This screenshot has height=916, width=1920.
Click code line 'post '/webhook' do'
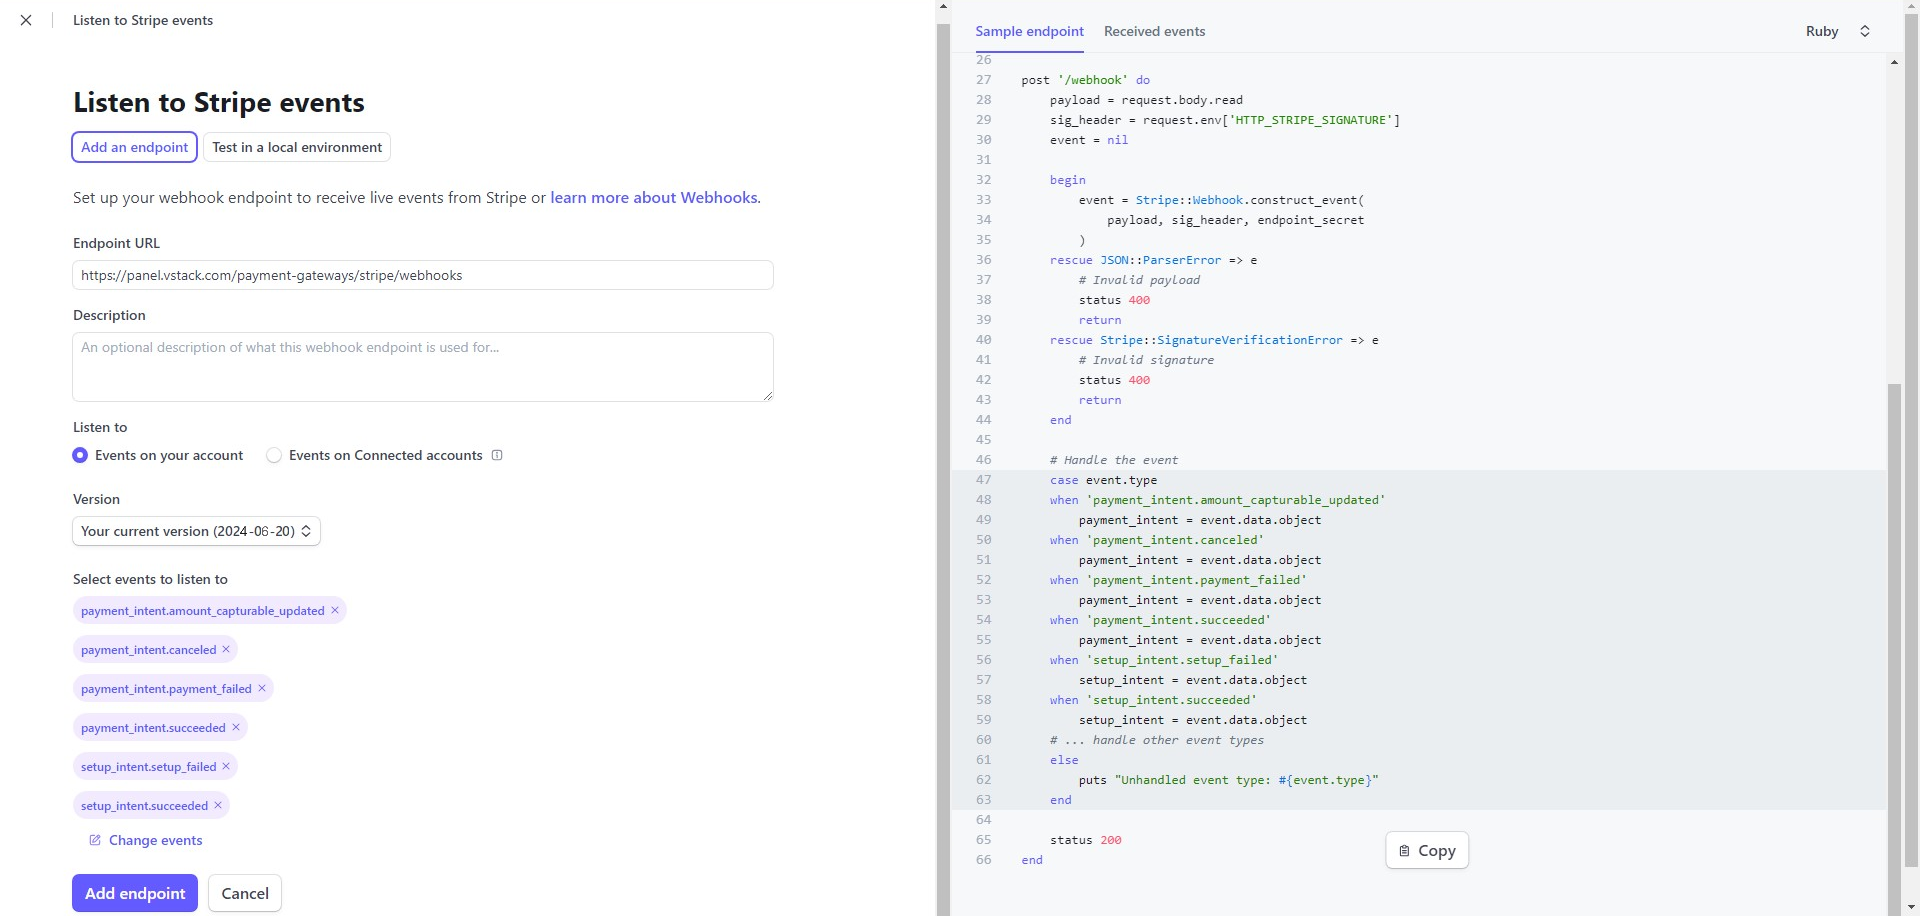[x=1085, y=80]
